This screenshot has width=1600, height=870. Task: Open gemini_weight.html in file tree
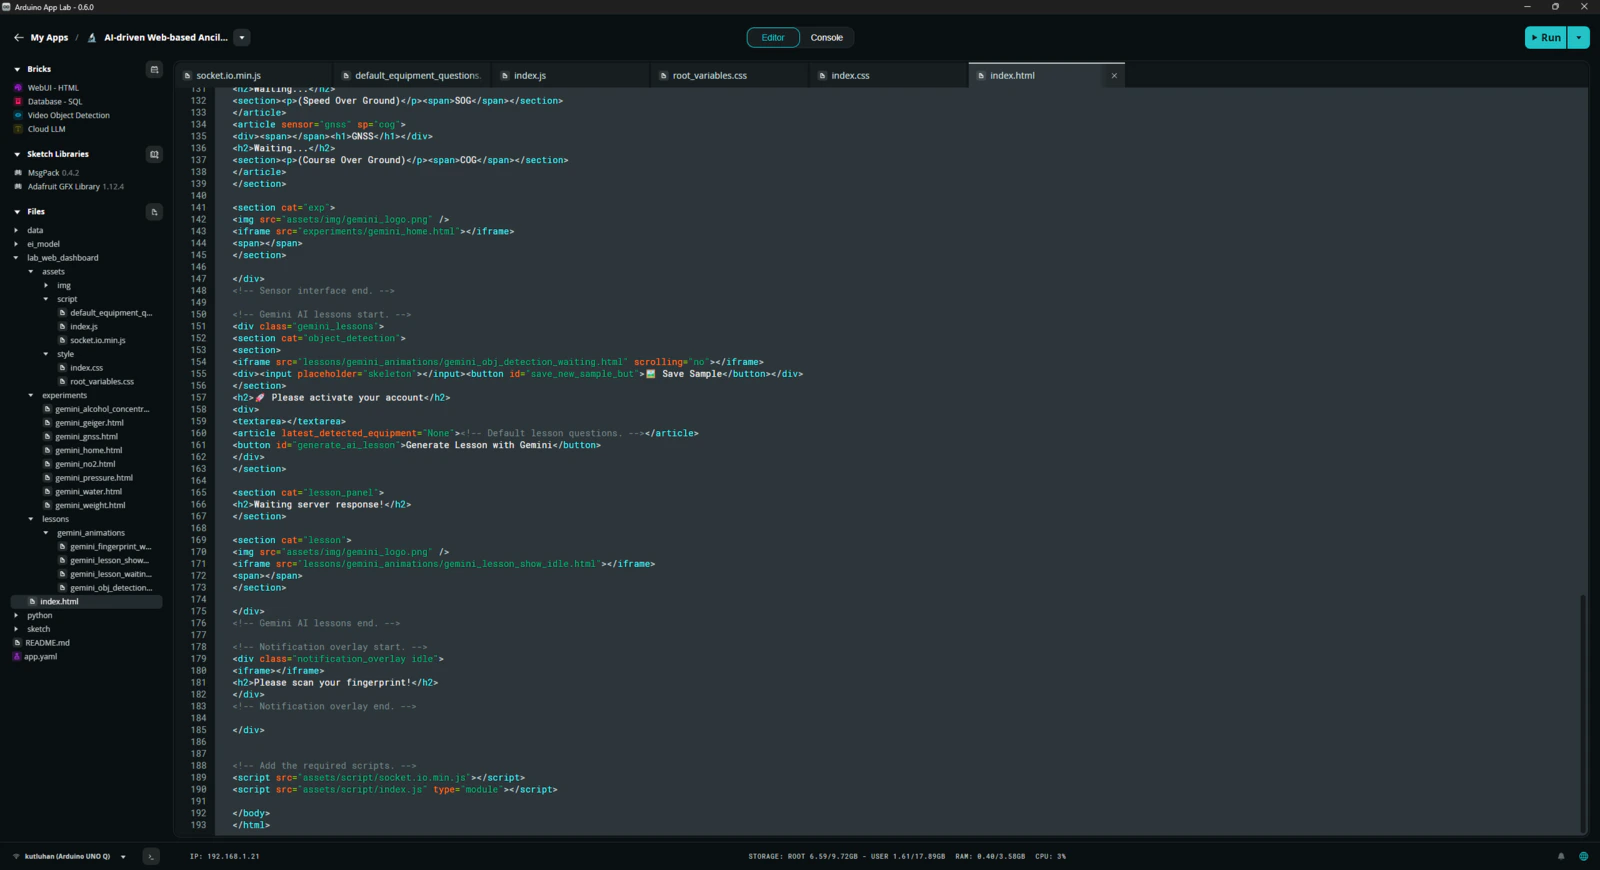(90, 506)
